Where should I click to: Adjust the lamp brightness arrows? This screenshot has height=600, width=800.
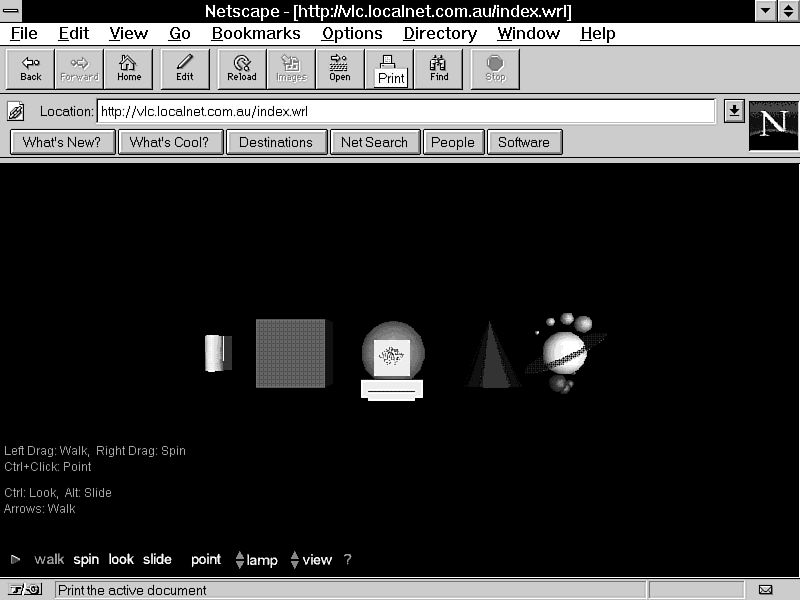pos(240,560)
